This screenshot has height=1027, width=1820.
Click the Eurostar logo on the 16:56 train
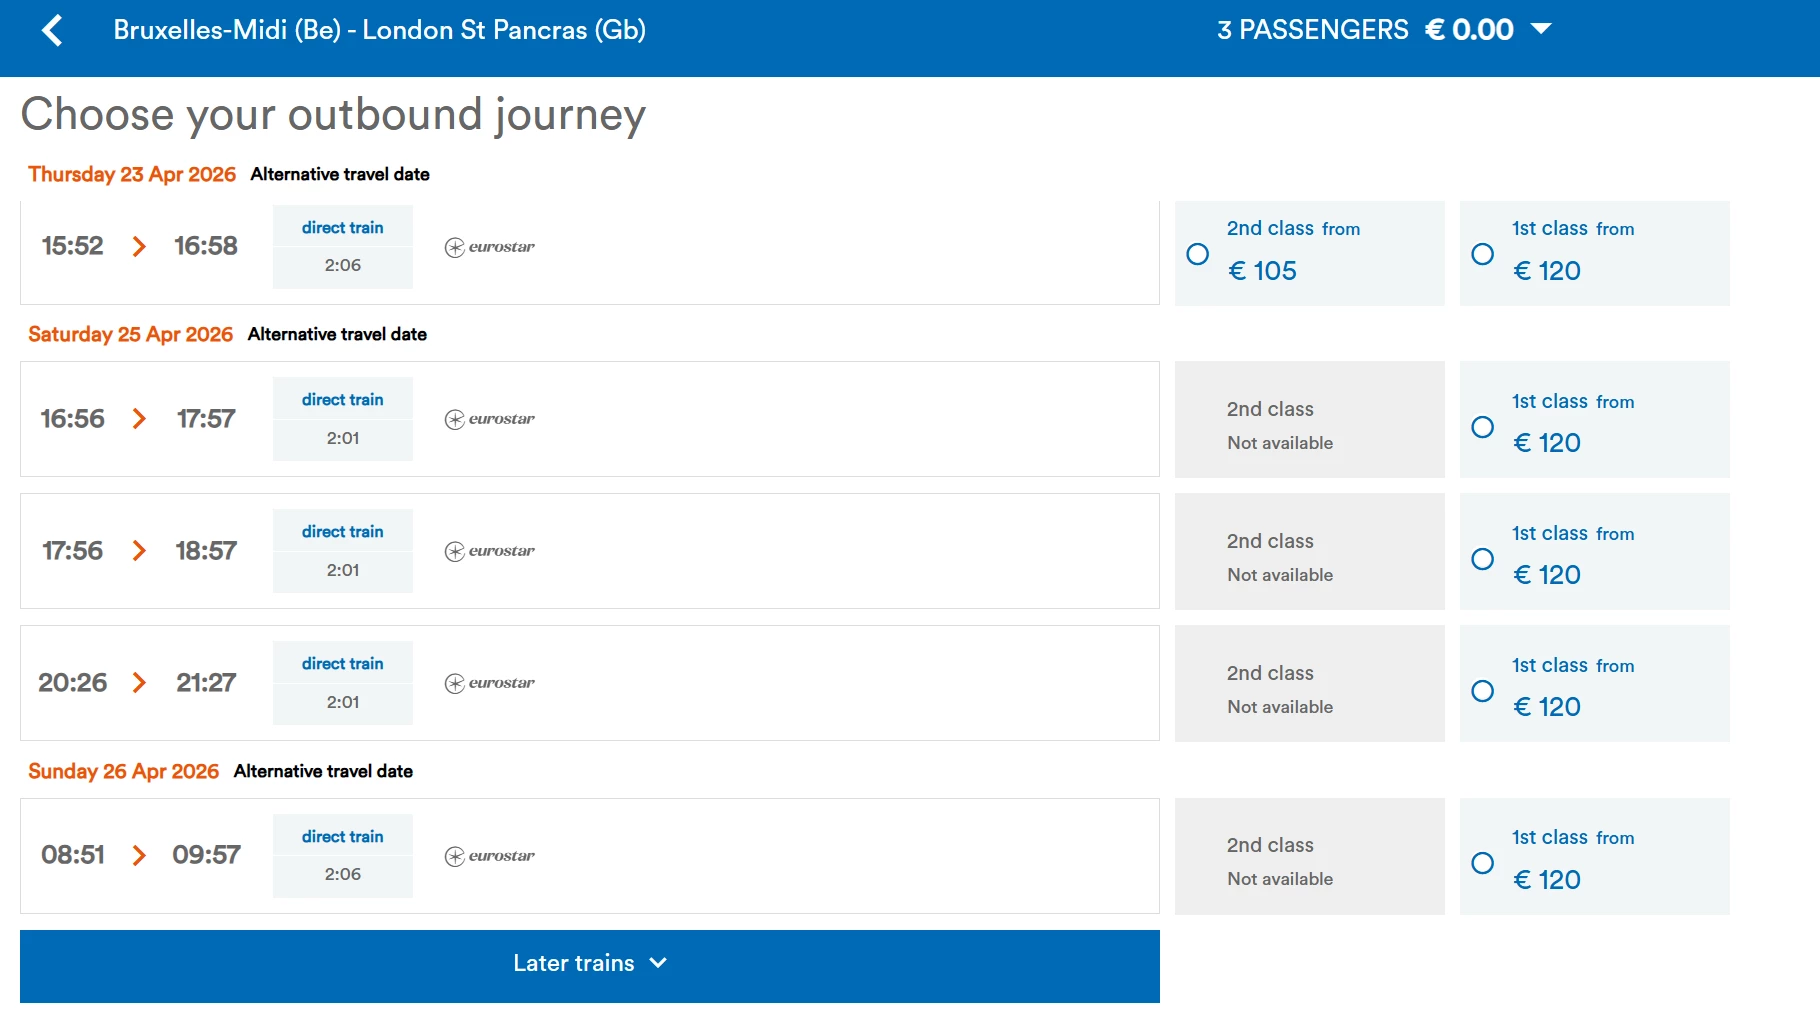[x=490, y=419]
